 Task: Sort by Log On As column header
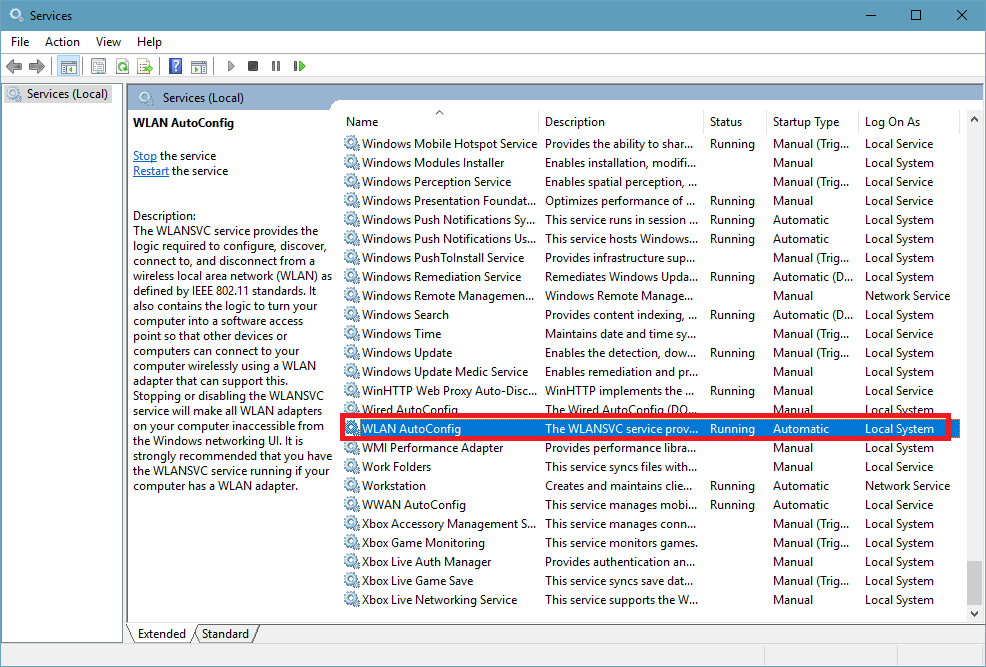click(909, 122)
